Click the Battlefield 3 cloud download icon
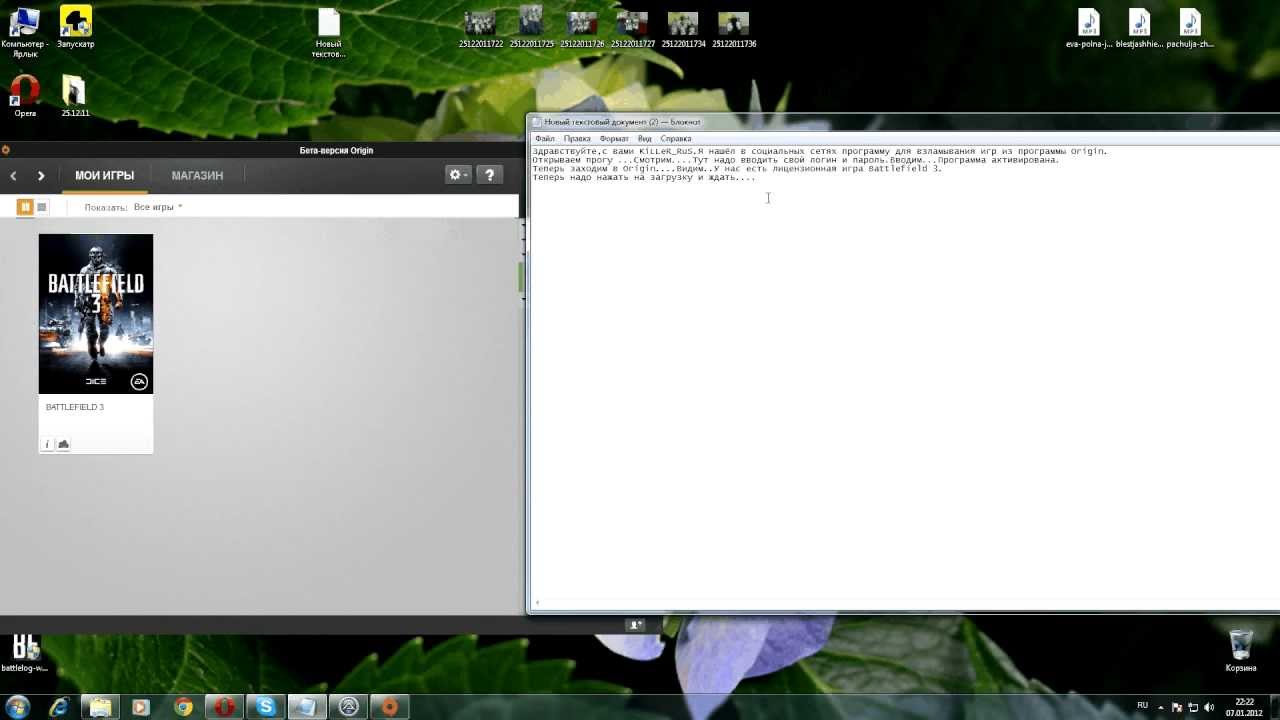The height and width of the screenshot is (720, 1280). [63, 444]
